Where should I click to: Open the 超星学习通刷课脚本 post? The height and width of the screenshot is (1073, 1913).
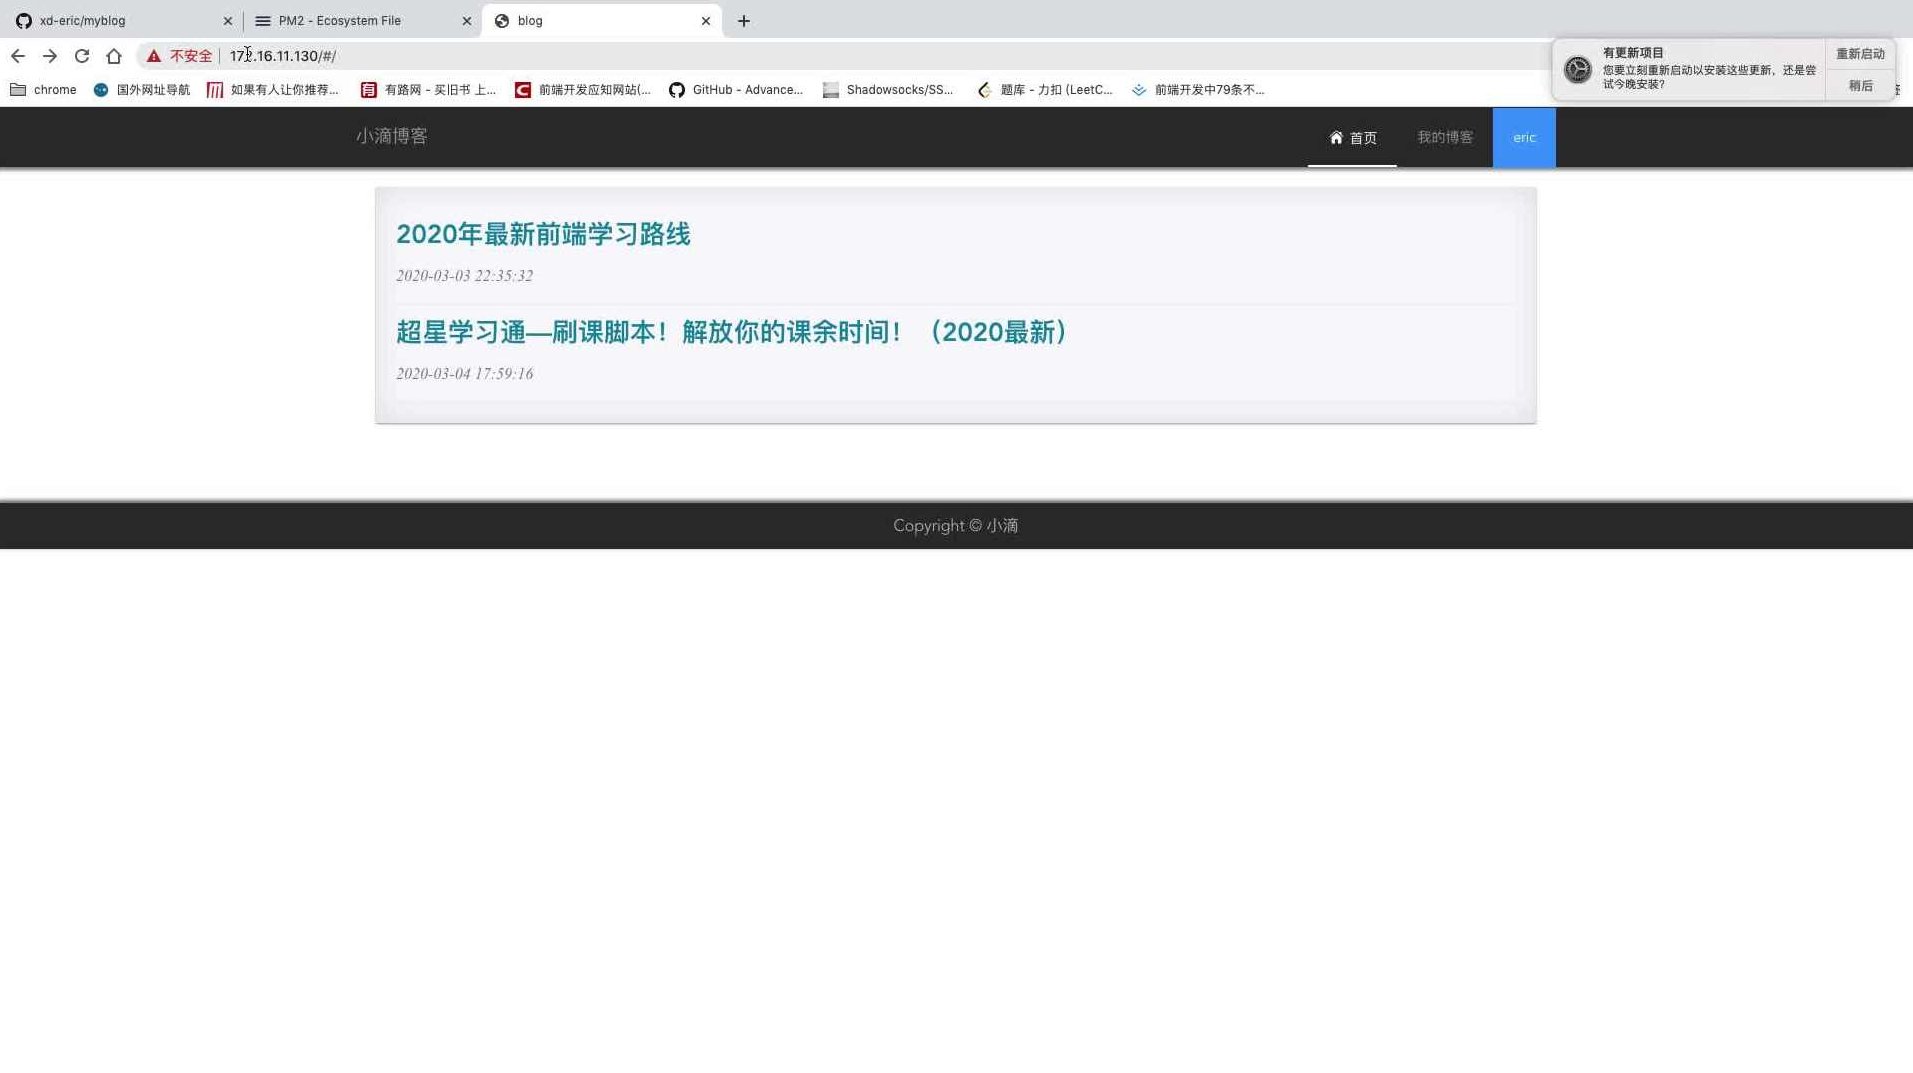tap(731, 331)
